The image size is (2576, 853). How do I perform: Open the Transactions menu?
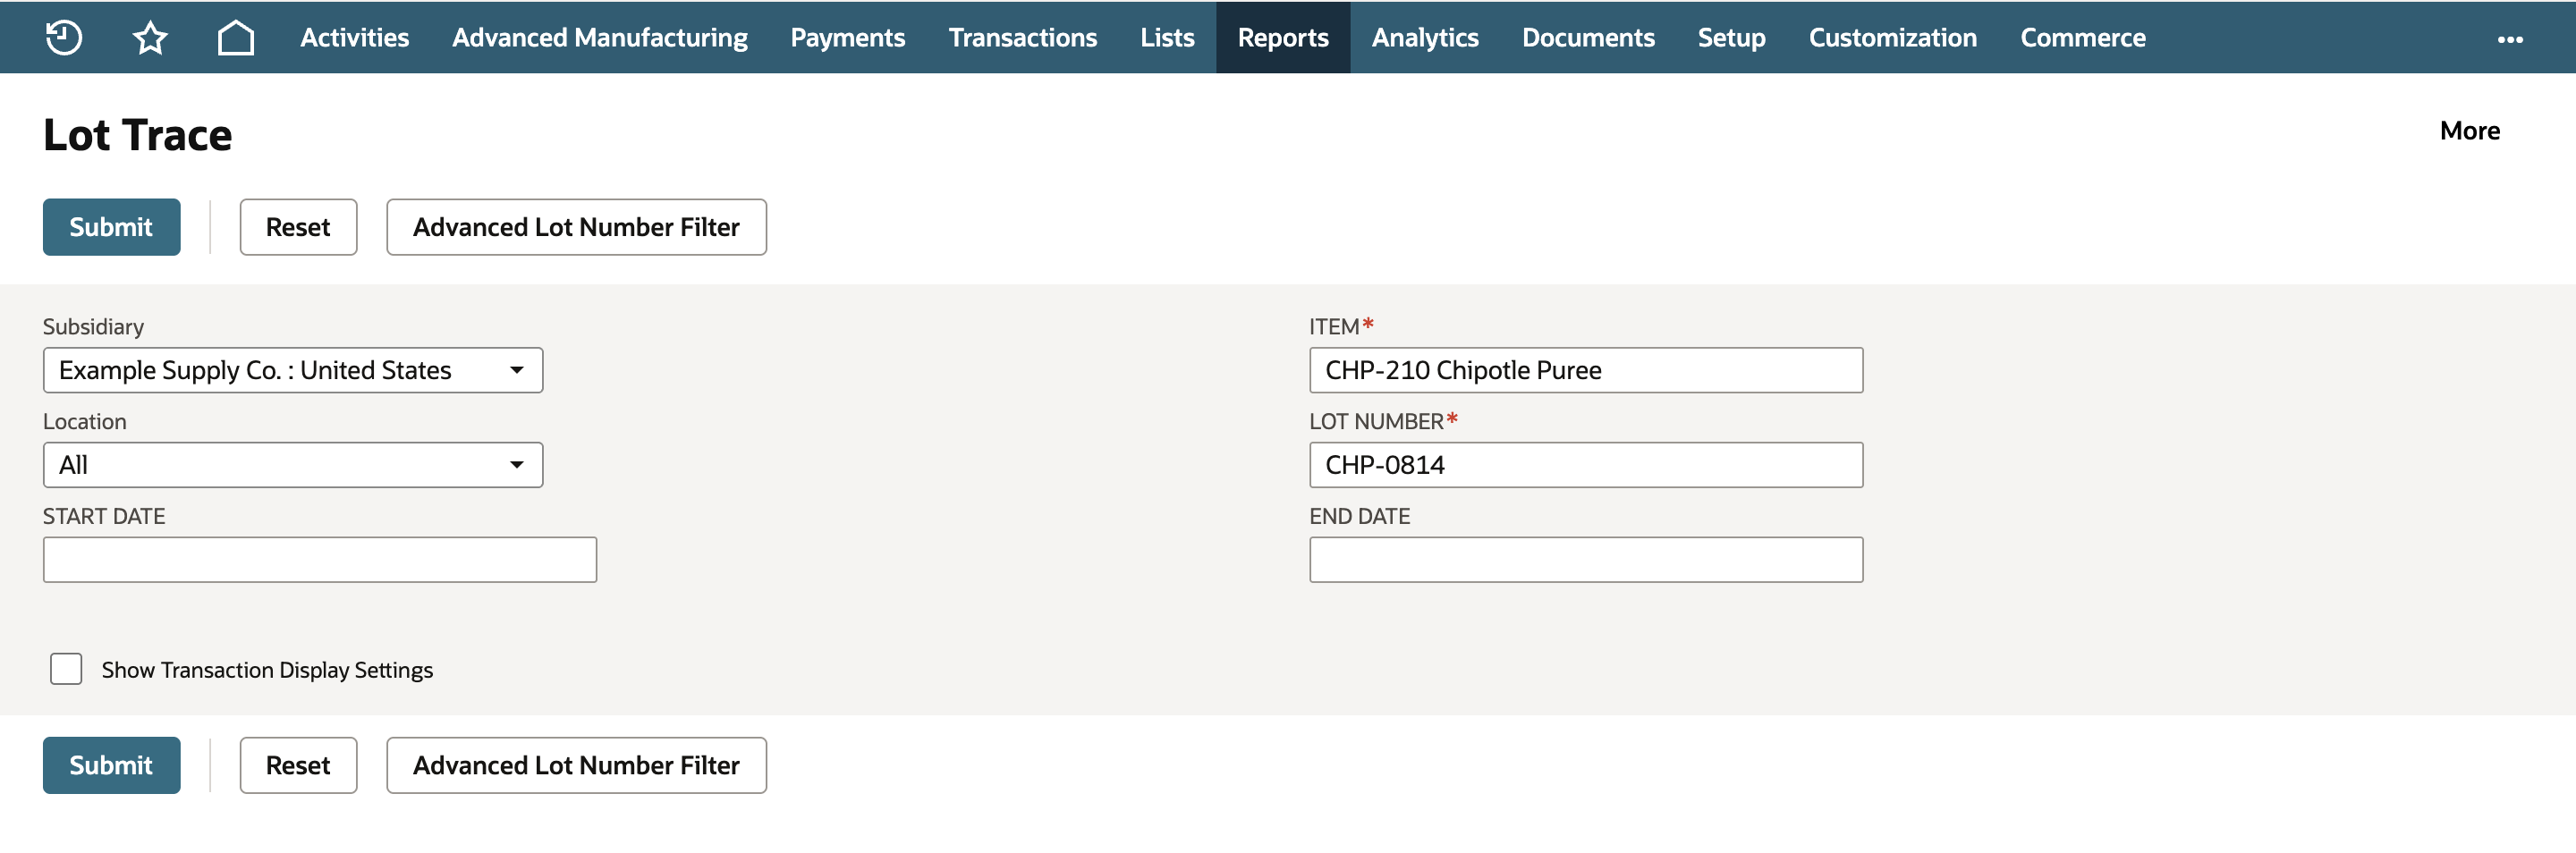point(1022,38)
